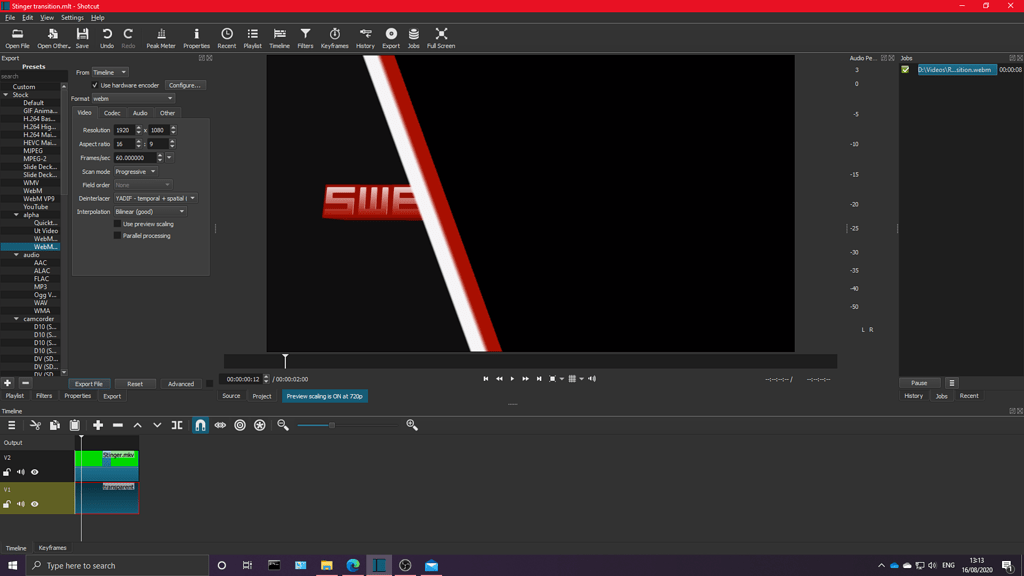Enter Full Screen mode
The width and height of the screenshot is (1024, 576).
coord(441,38)
